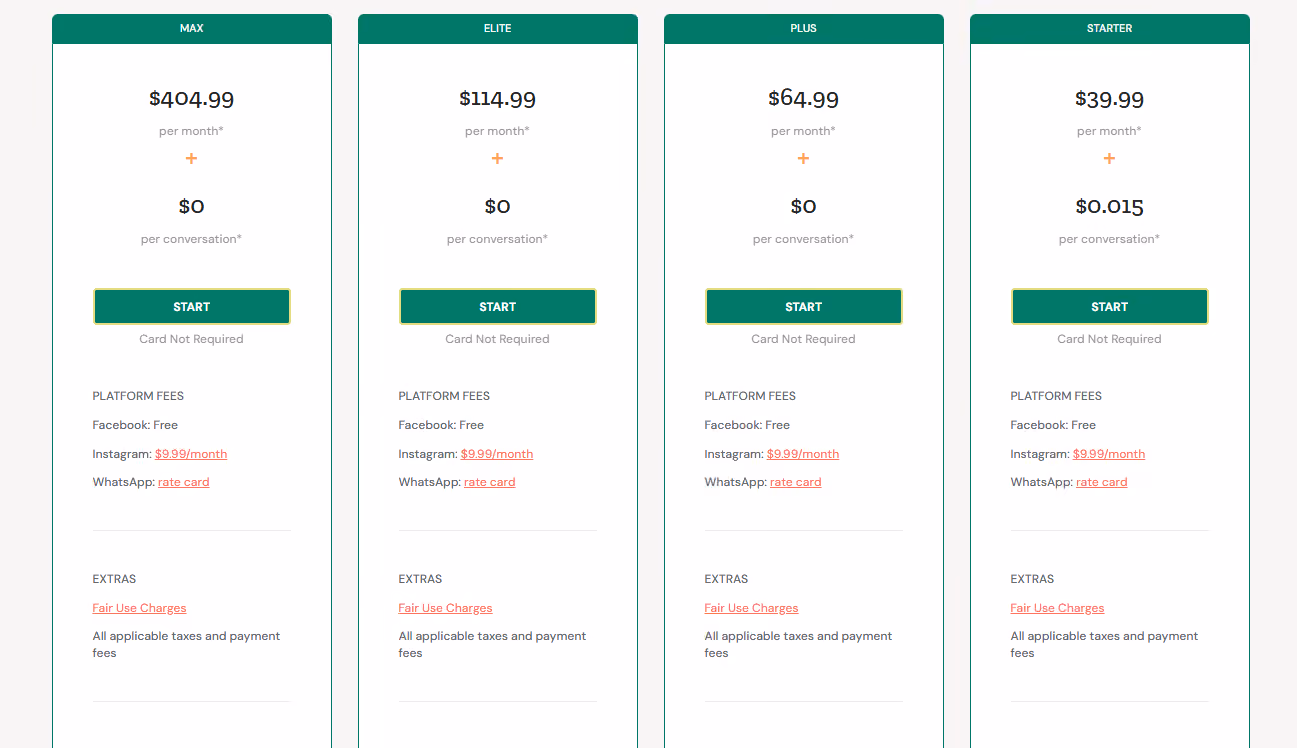Screen dimensions: 1297x748
Task: Open Instagram $9.99/month link in ELITE plan
Action: click(x=497, y=454)
